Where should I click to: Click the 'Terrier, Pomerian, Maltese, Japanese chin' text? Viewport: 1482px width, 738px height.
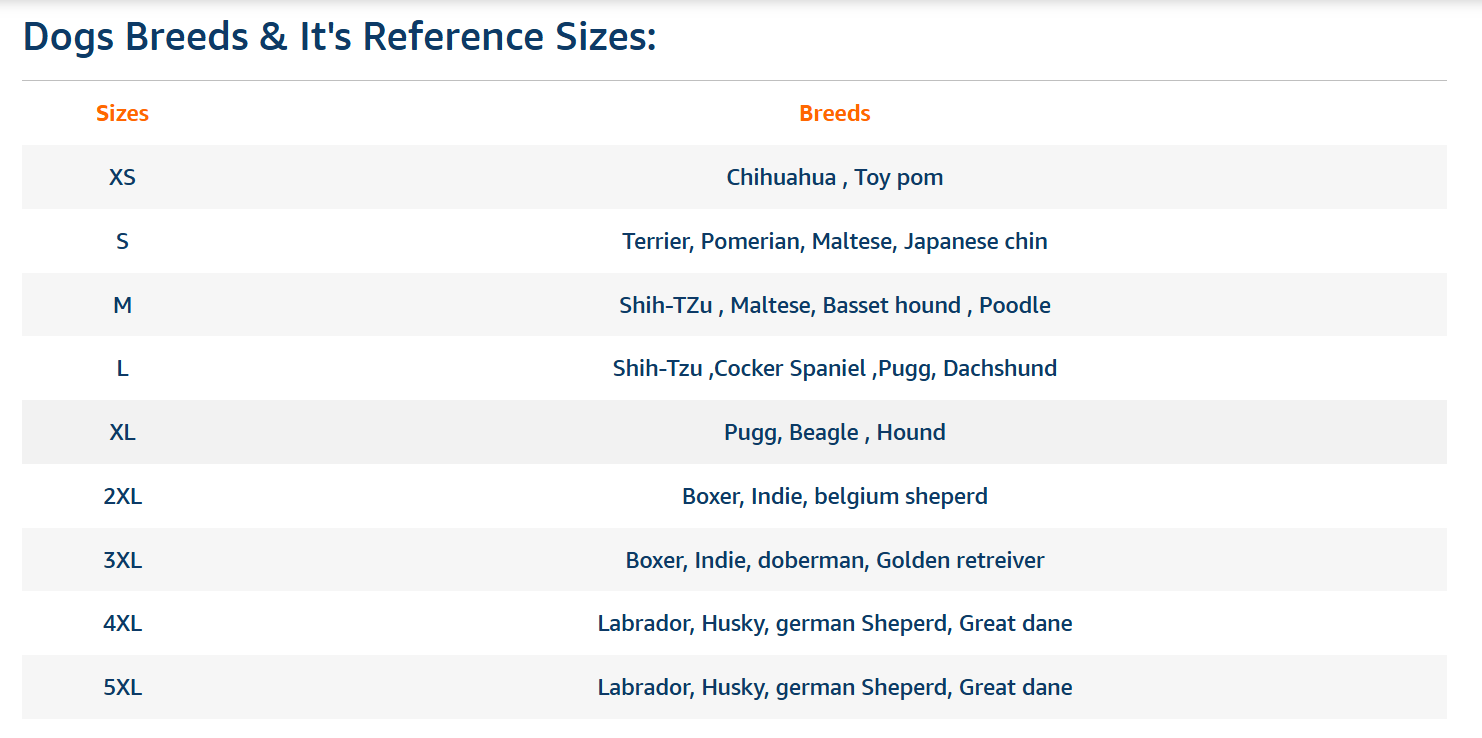click(834, 241)
